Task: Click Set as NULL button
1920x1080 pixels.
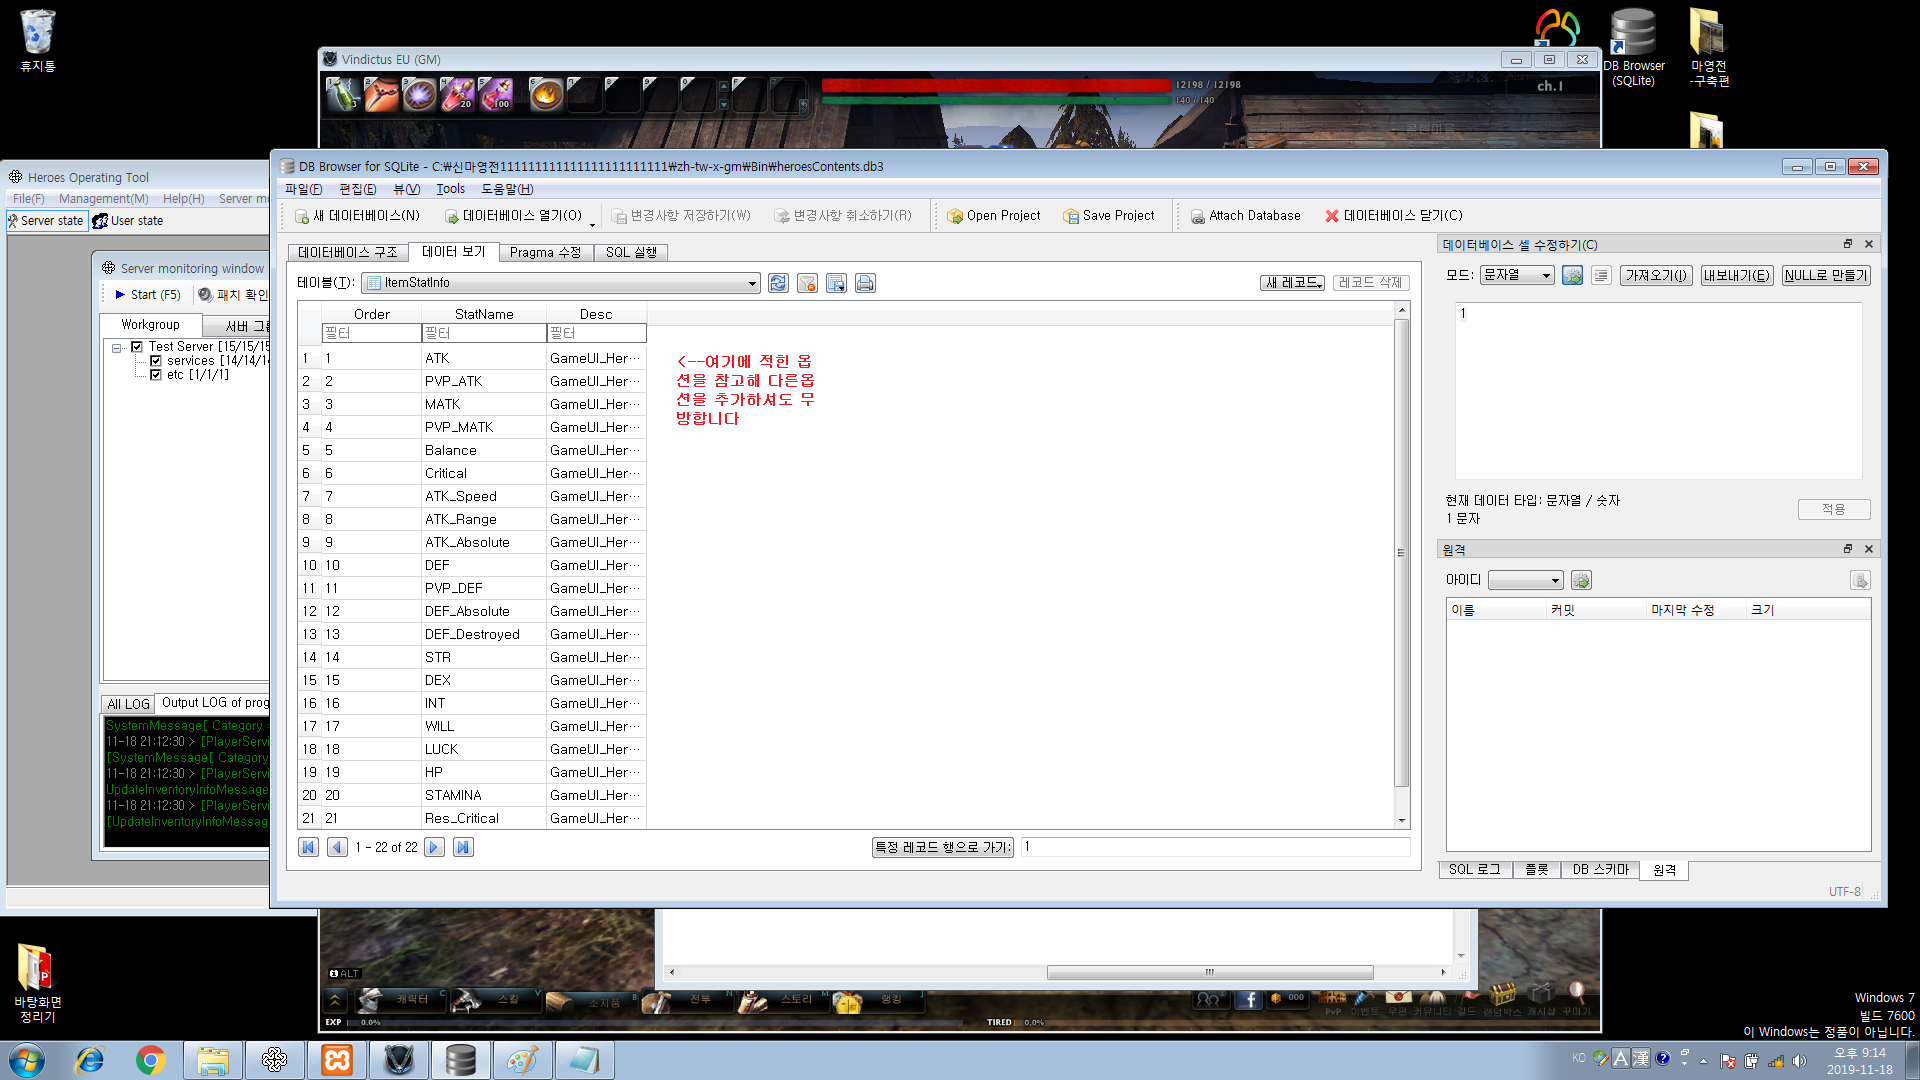Action: [1826, 275]
